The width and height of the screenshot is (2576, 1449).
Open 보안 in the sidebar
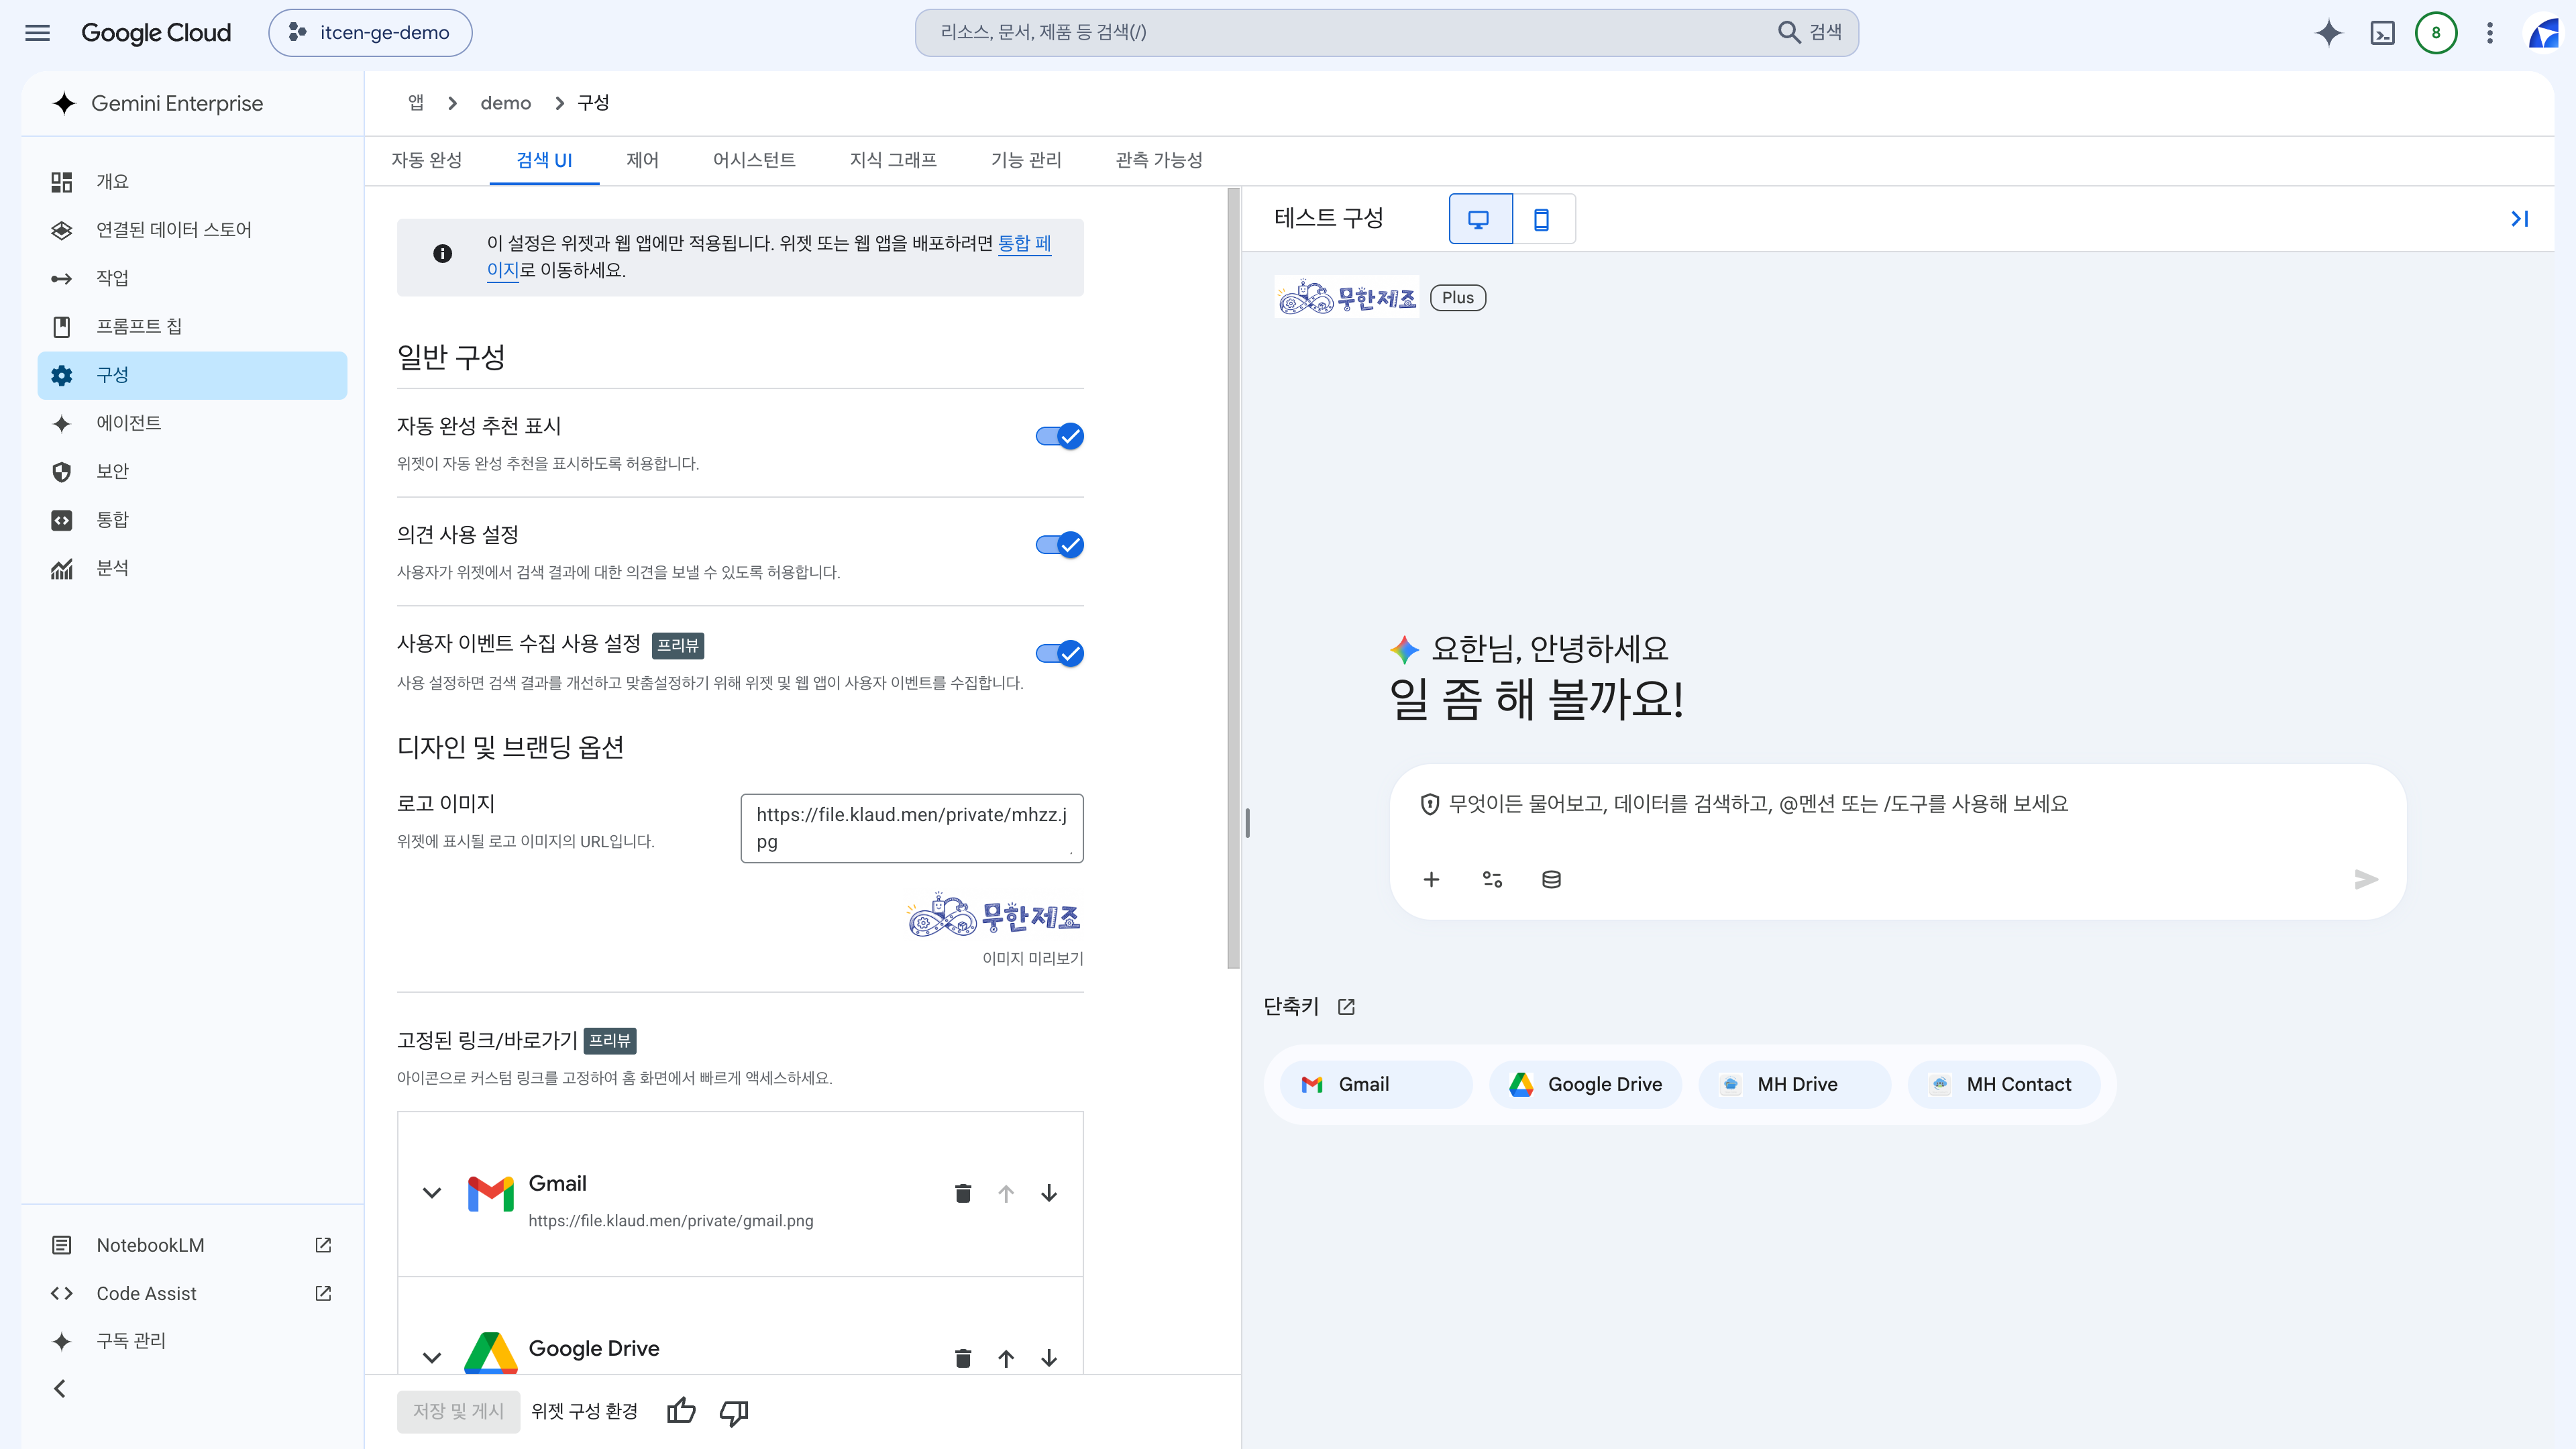192,471
